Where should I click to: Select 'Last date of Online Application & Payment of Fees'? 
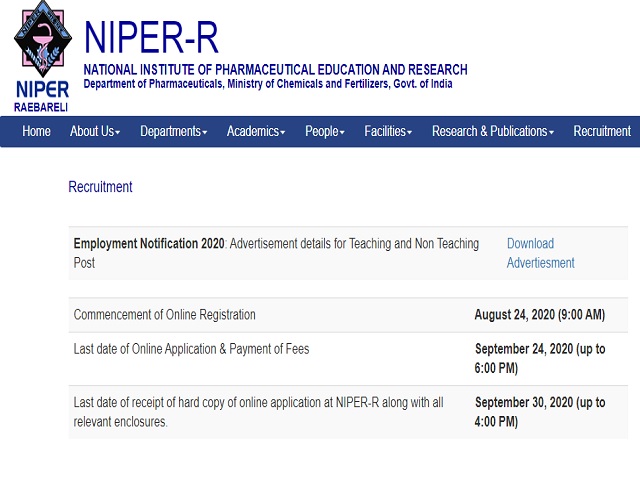click(x=191, y=349)
